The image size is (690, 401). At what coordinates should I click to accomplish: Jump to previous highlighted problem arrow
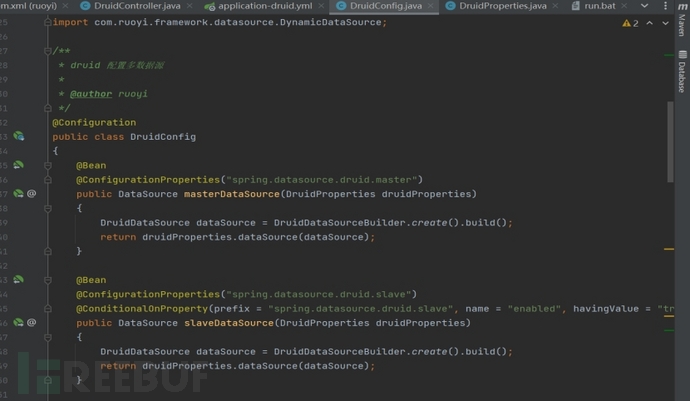tap(650, 23)
